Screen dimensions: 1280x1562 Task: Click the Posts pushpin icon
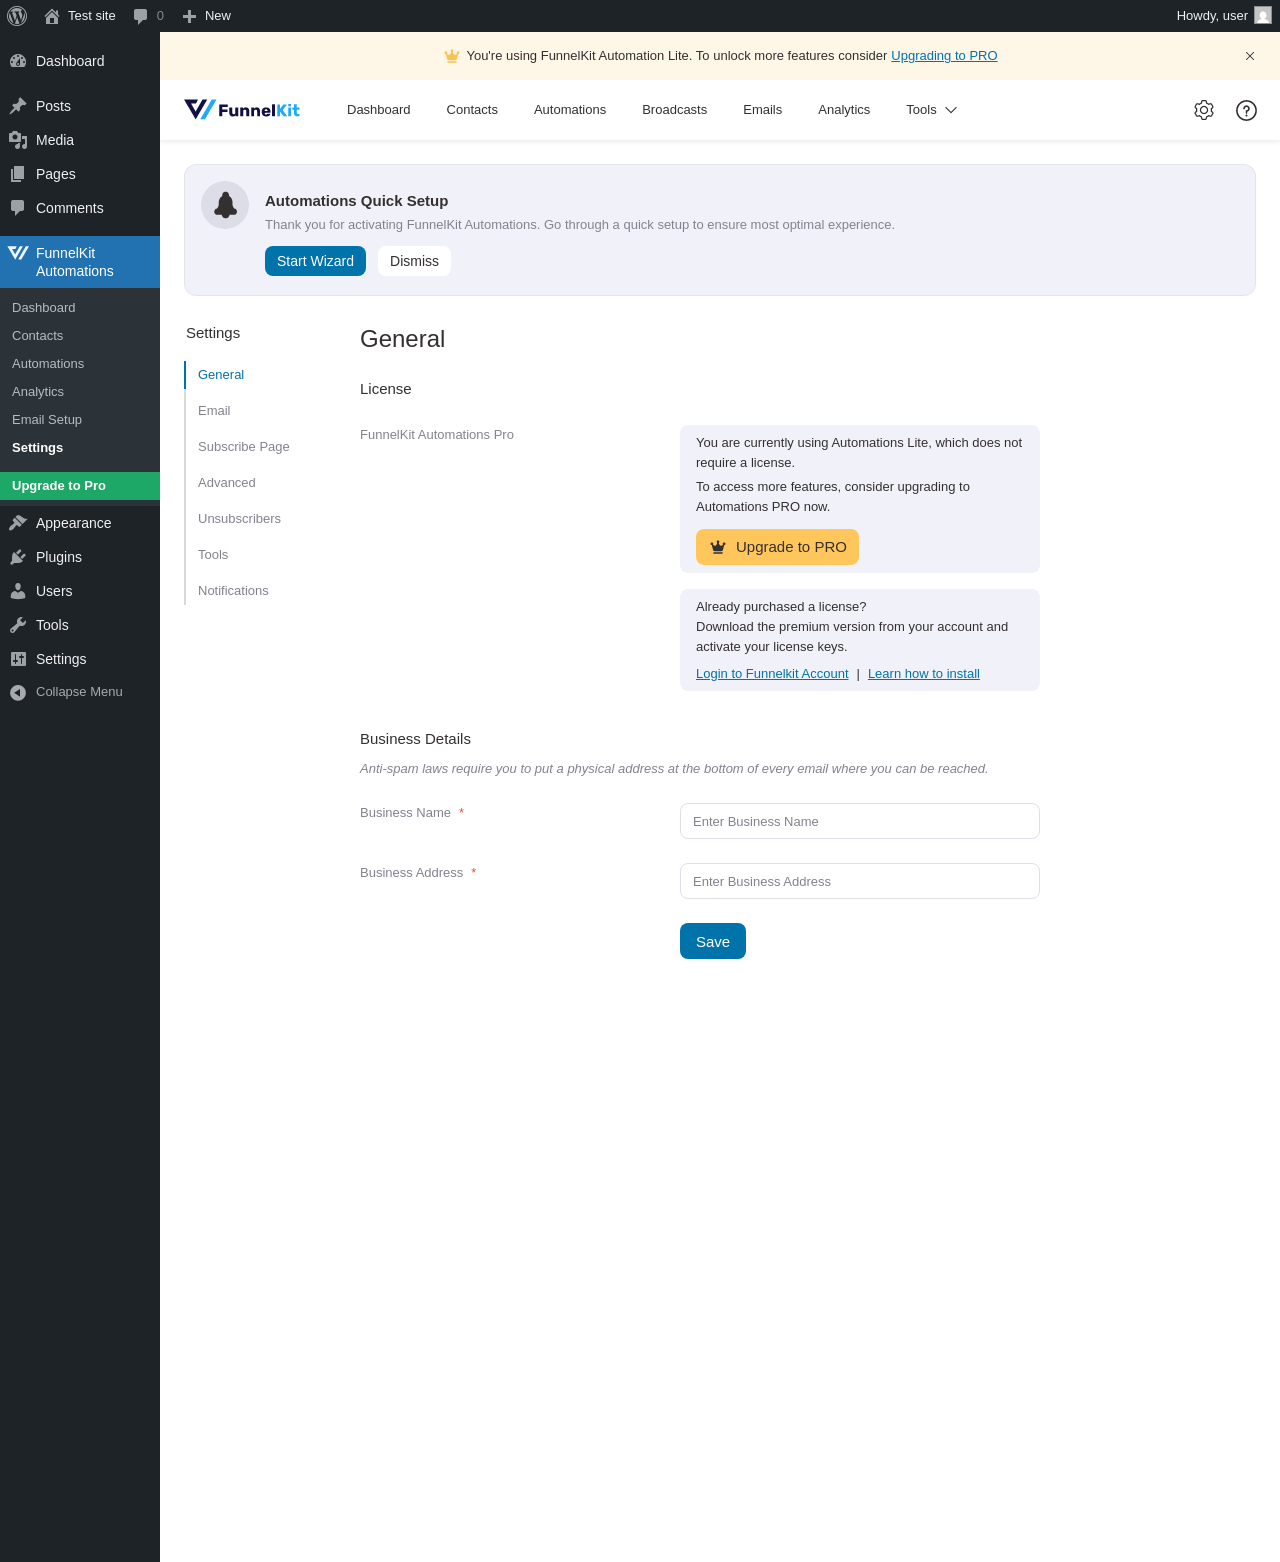18,106
